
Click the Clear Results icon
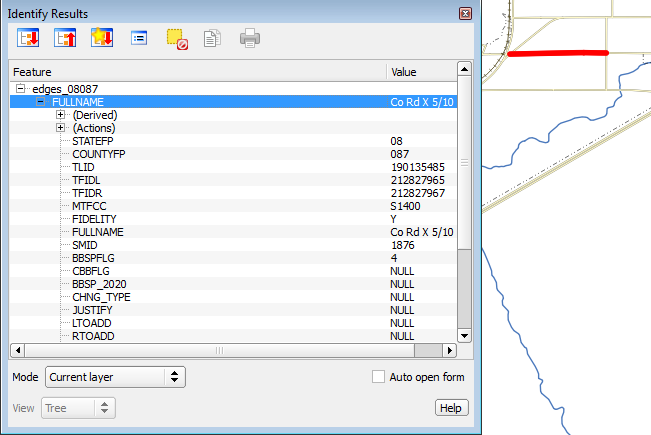pos(176,39)
